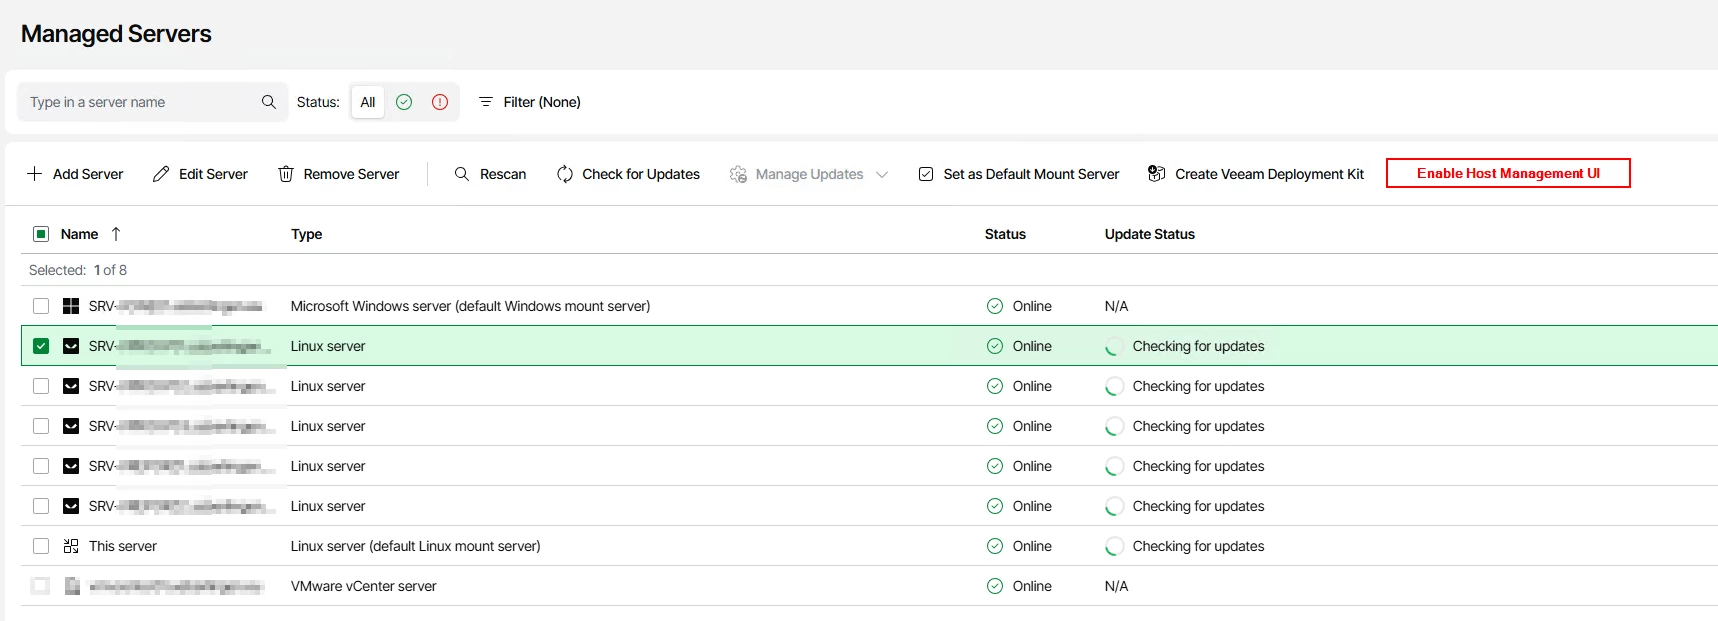Click Enable Host Management UI button

point(1508,173)
